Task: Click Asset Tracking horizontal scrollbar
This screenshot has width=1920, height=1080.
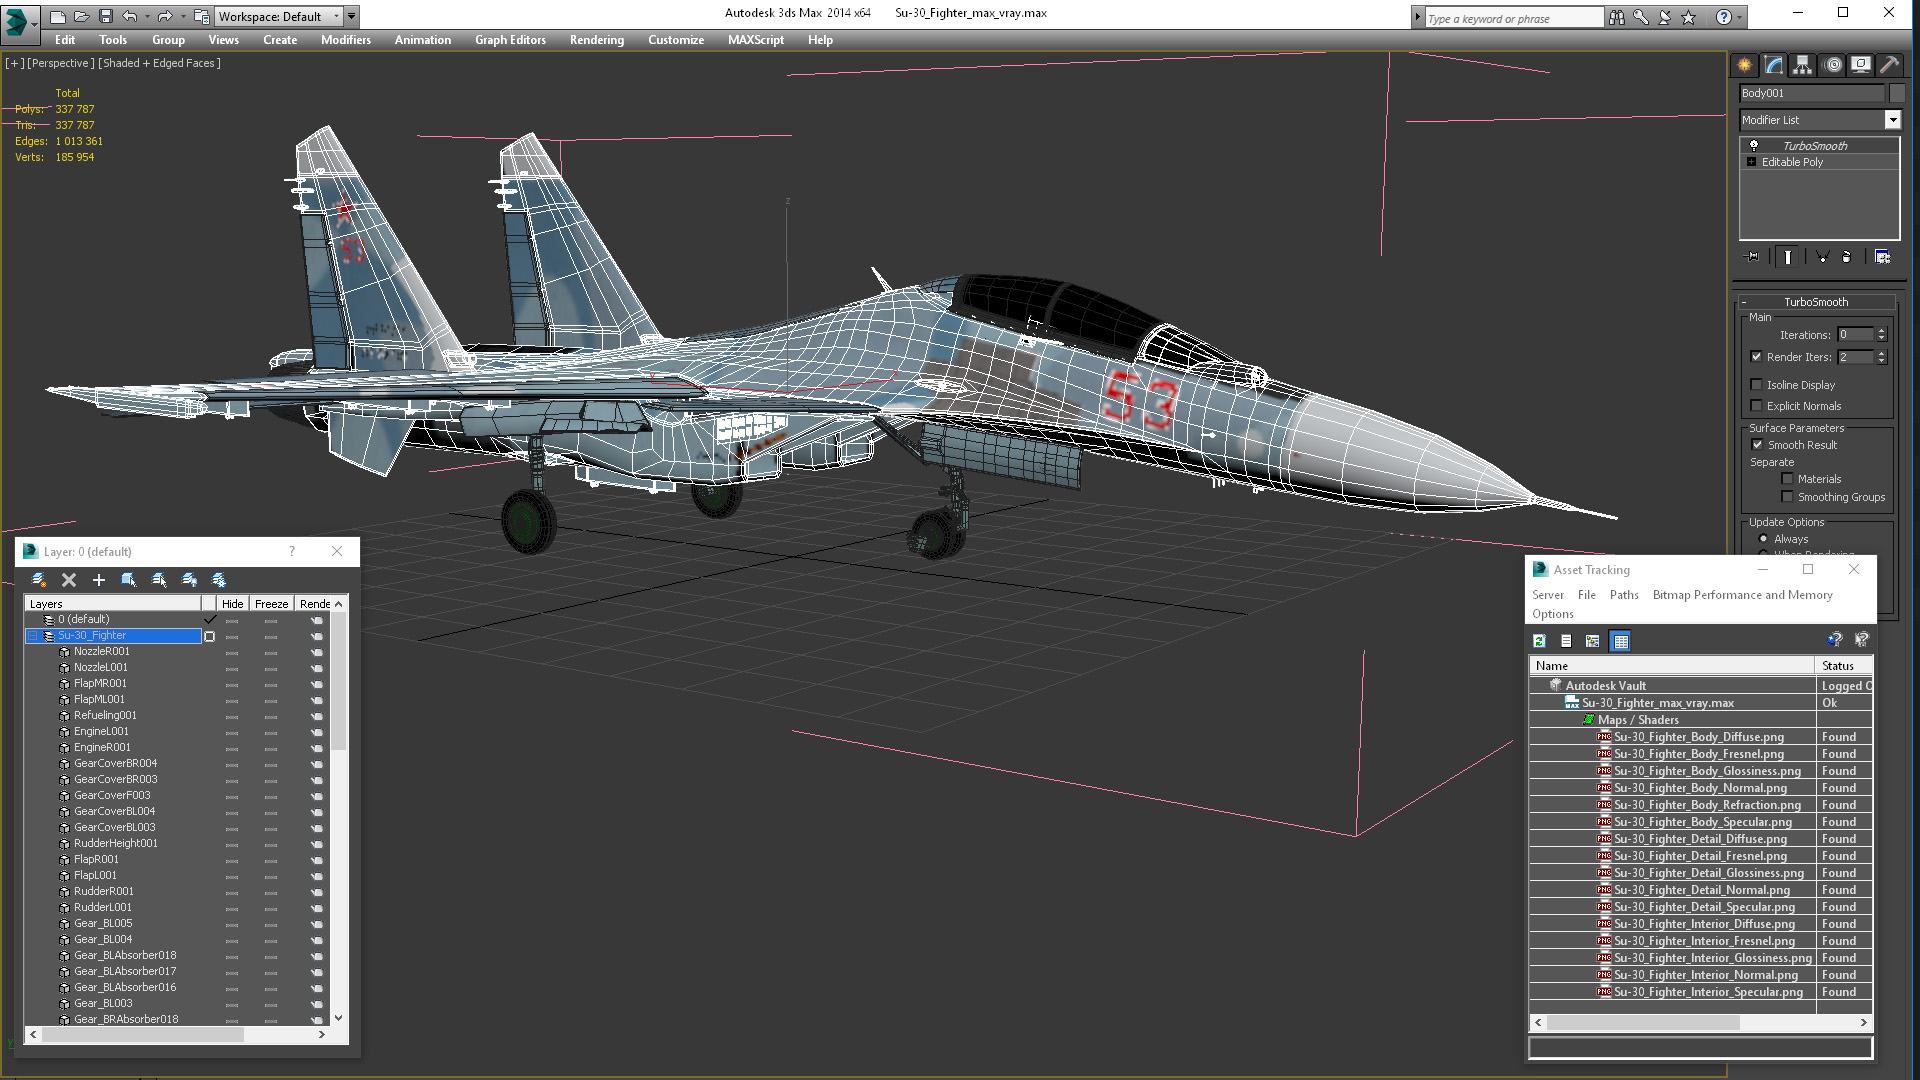Action: tap(1700, 1023)
